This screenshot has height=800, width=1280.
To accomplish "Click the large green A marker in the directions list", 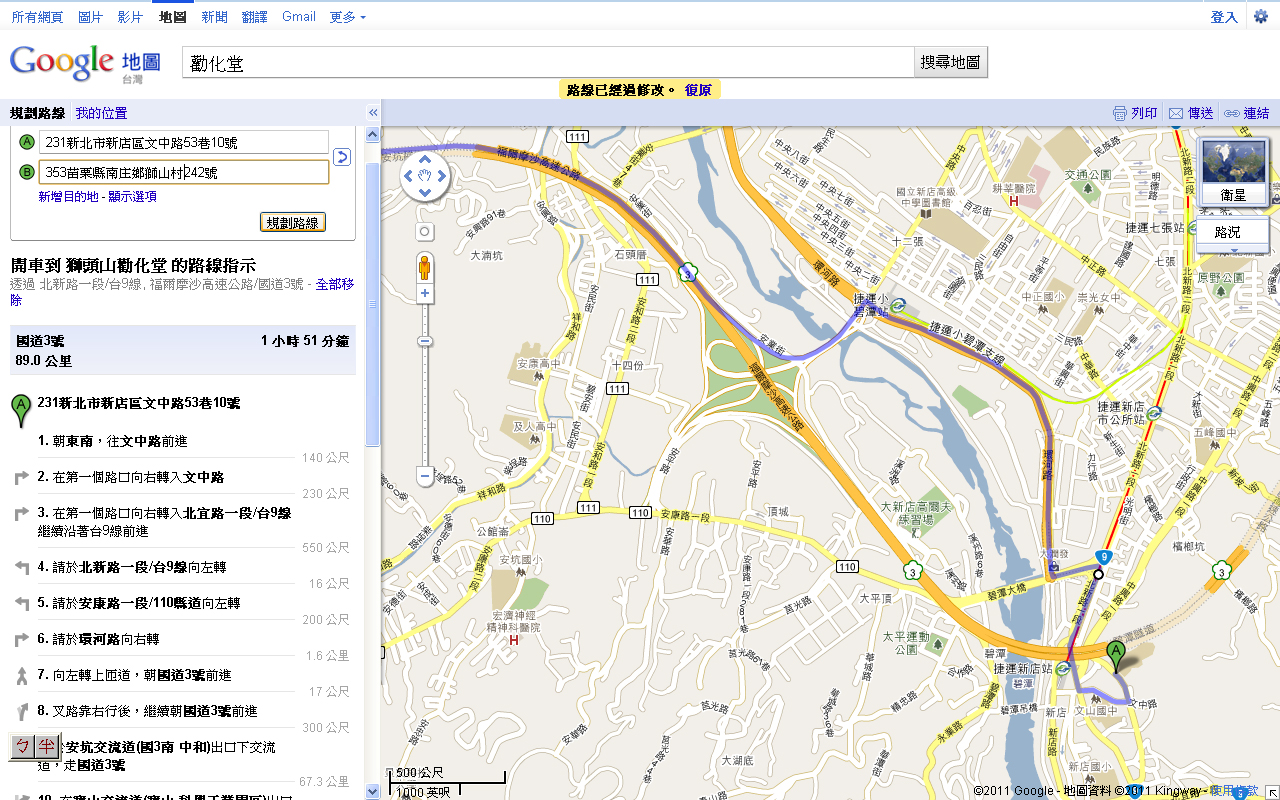I will point(20,410).
